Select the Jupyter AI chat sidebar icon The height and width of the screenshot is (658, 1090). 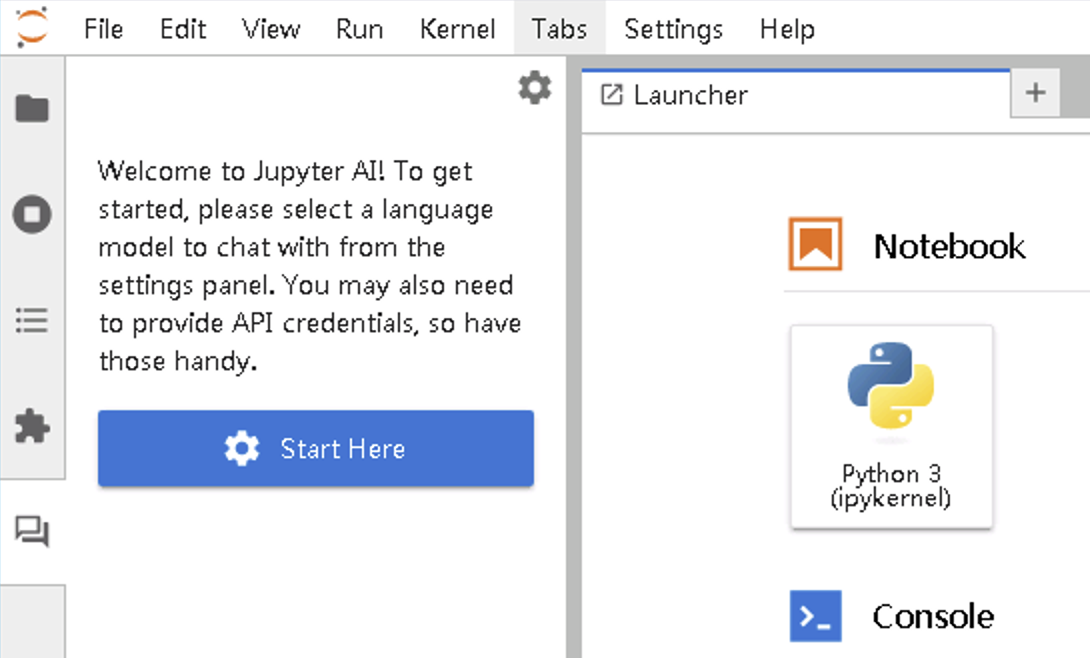click(x=32, y=532)
